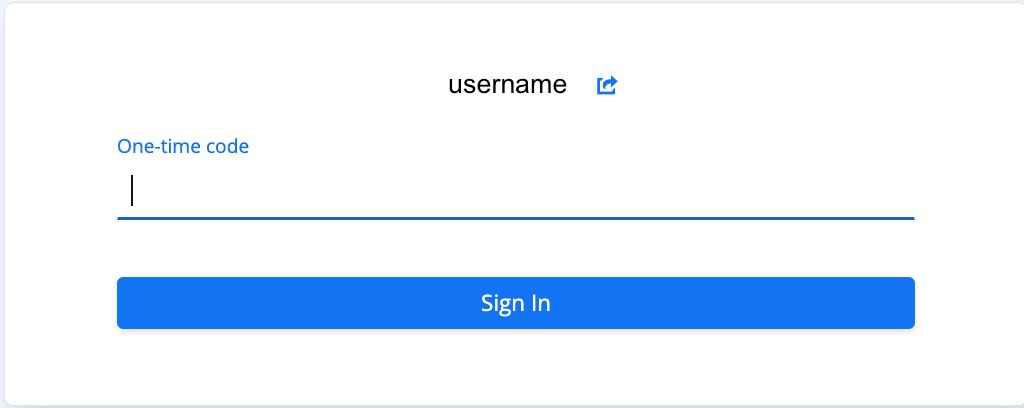Image resolution: width=1024 pixels, height=408 pixels.
Task: Select the blue One-time code caption
Action: click(x=183, y=146)
